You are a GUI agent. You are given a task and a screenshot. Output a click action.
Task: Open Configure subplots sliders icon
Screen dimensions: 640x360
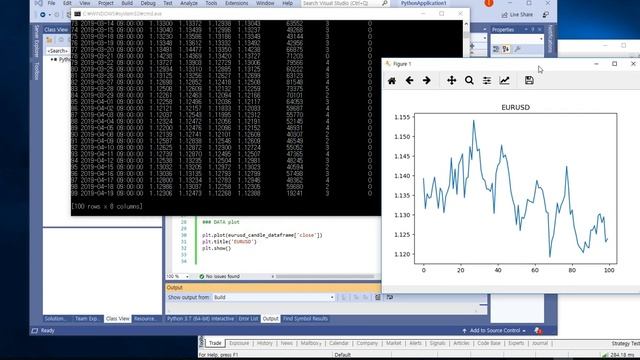487,80
